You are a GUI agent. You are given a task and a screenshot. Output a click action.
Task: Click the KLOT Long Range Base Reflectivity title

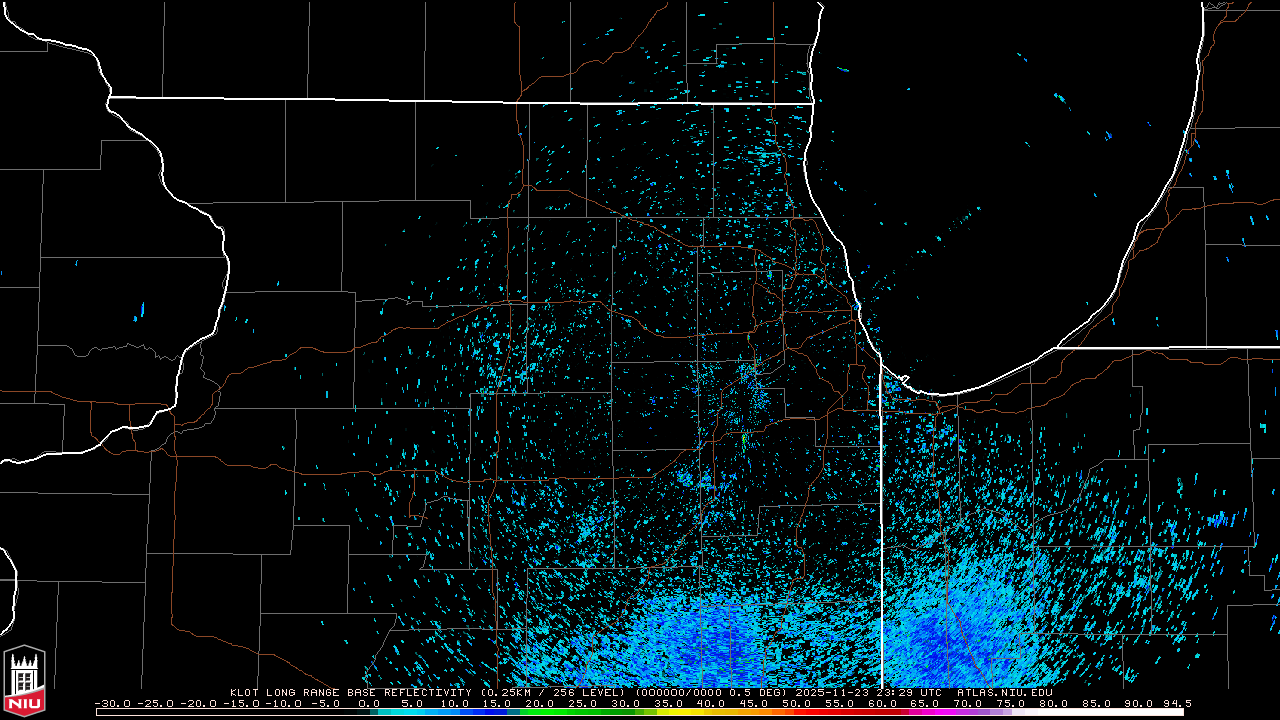(352, 692)
